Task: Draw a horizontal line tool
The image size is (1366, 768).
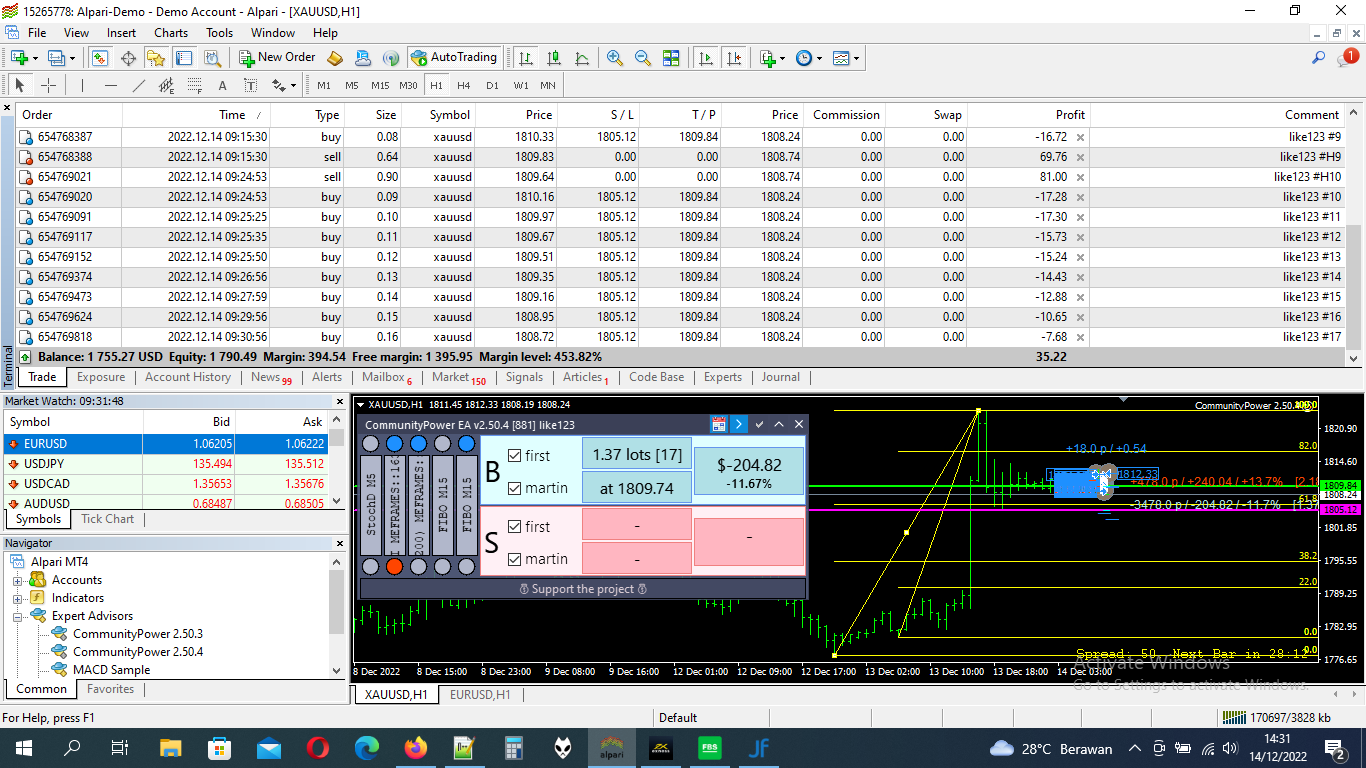Action: pyautogui.click(x=110, y=86)
